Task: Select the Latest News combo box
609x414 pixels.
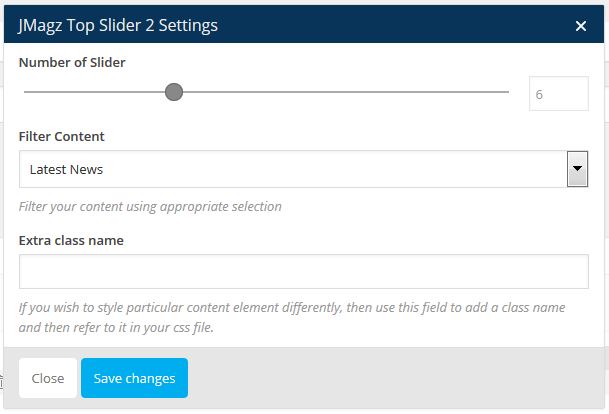Action: pos(292,169)
